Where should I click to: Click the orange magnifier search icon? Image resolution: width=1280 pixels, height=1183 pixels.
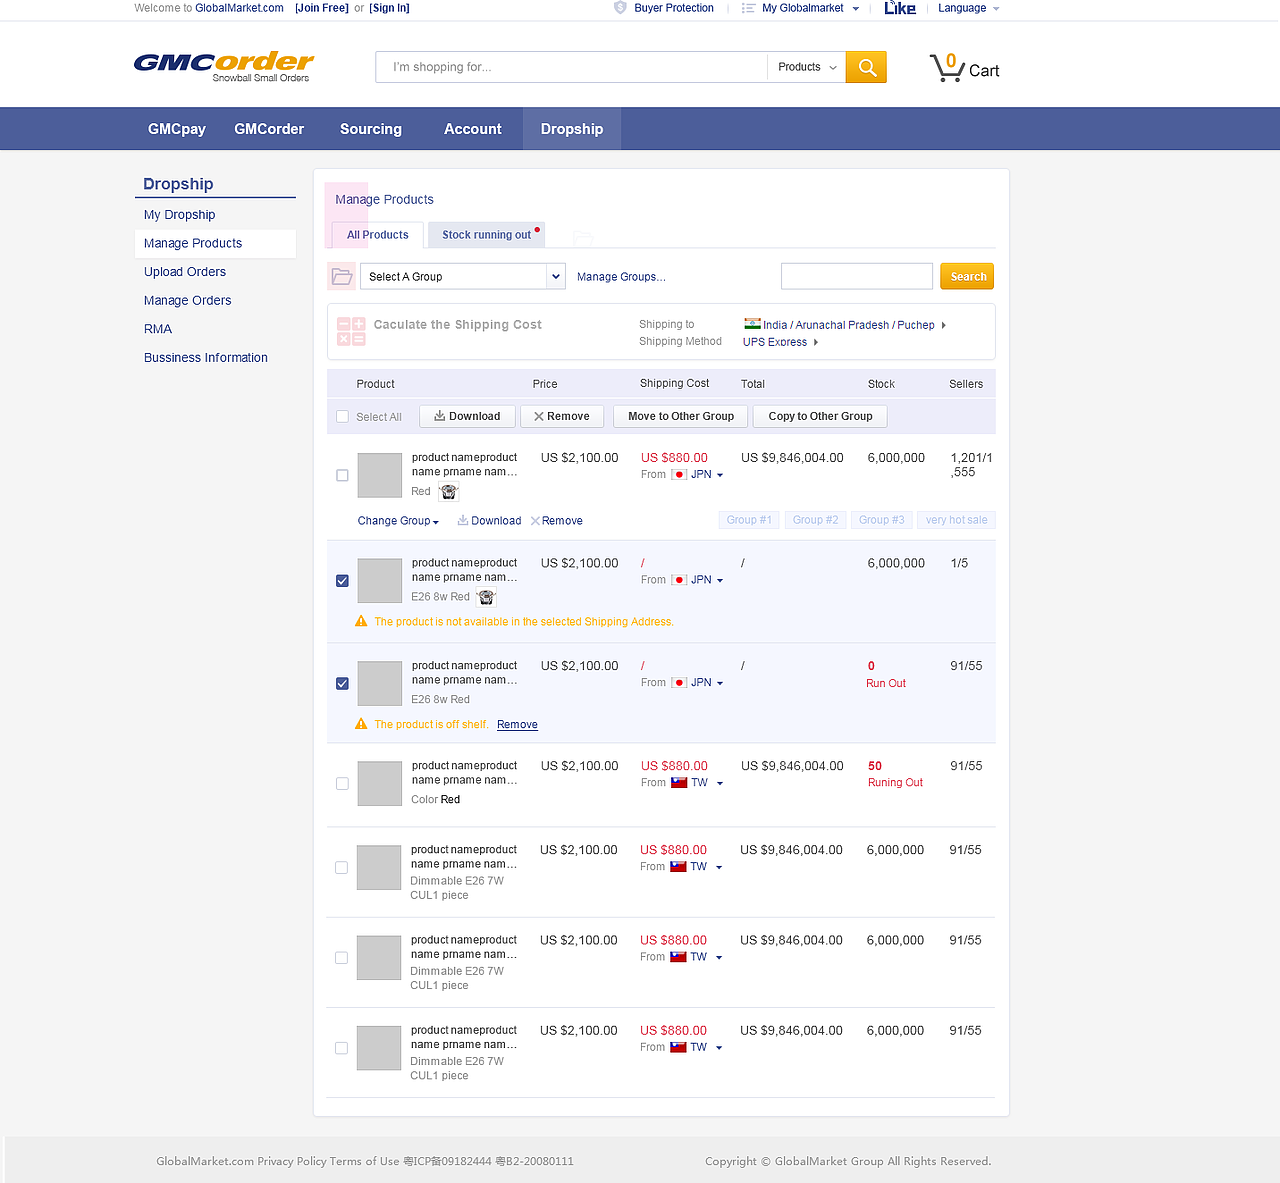(x=866, y=67)
